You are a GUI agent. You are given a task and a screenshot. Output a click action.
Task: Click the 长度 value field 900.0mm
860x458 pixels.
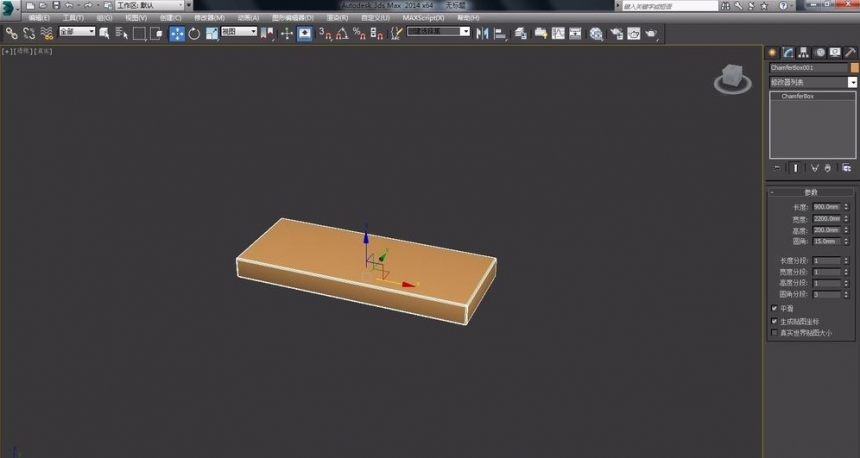pos(827,207)
